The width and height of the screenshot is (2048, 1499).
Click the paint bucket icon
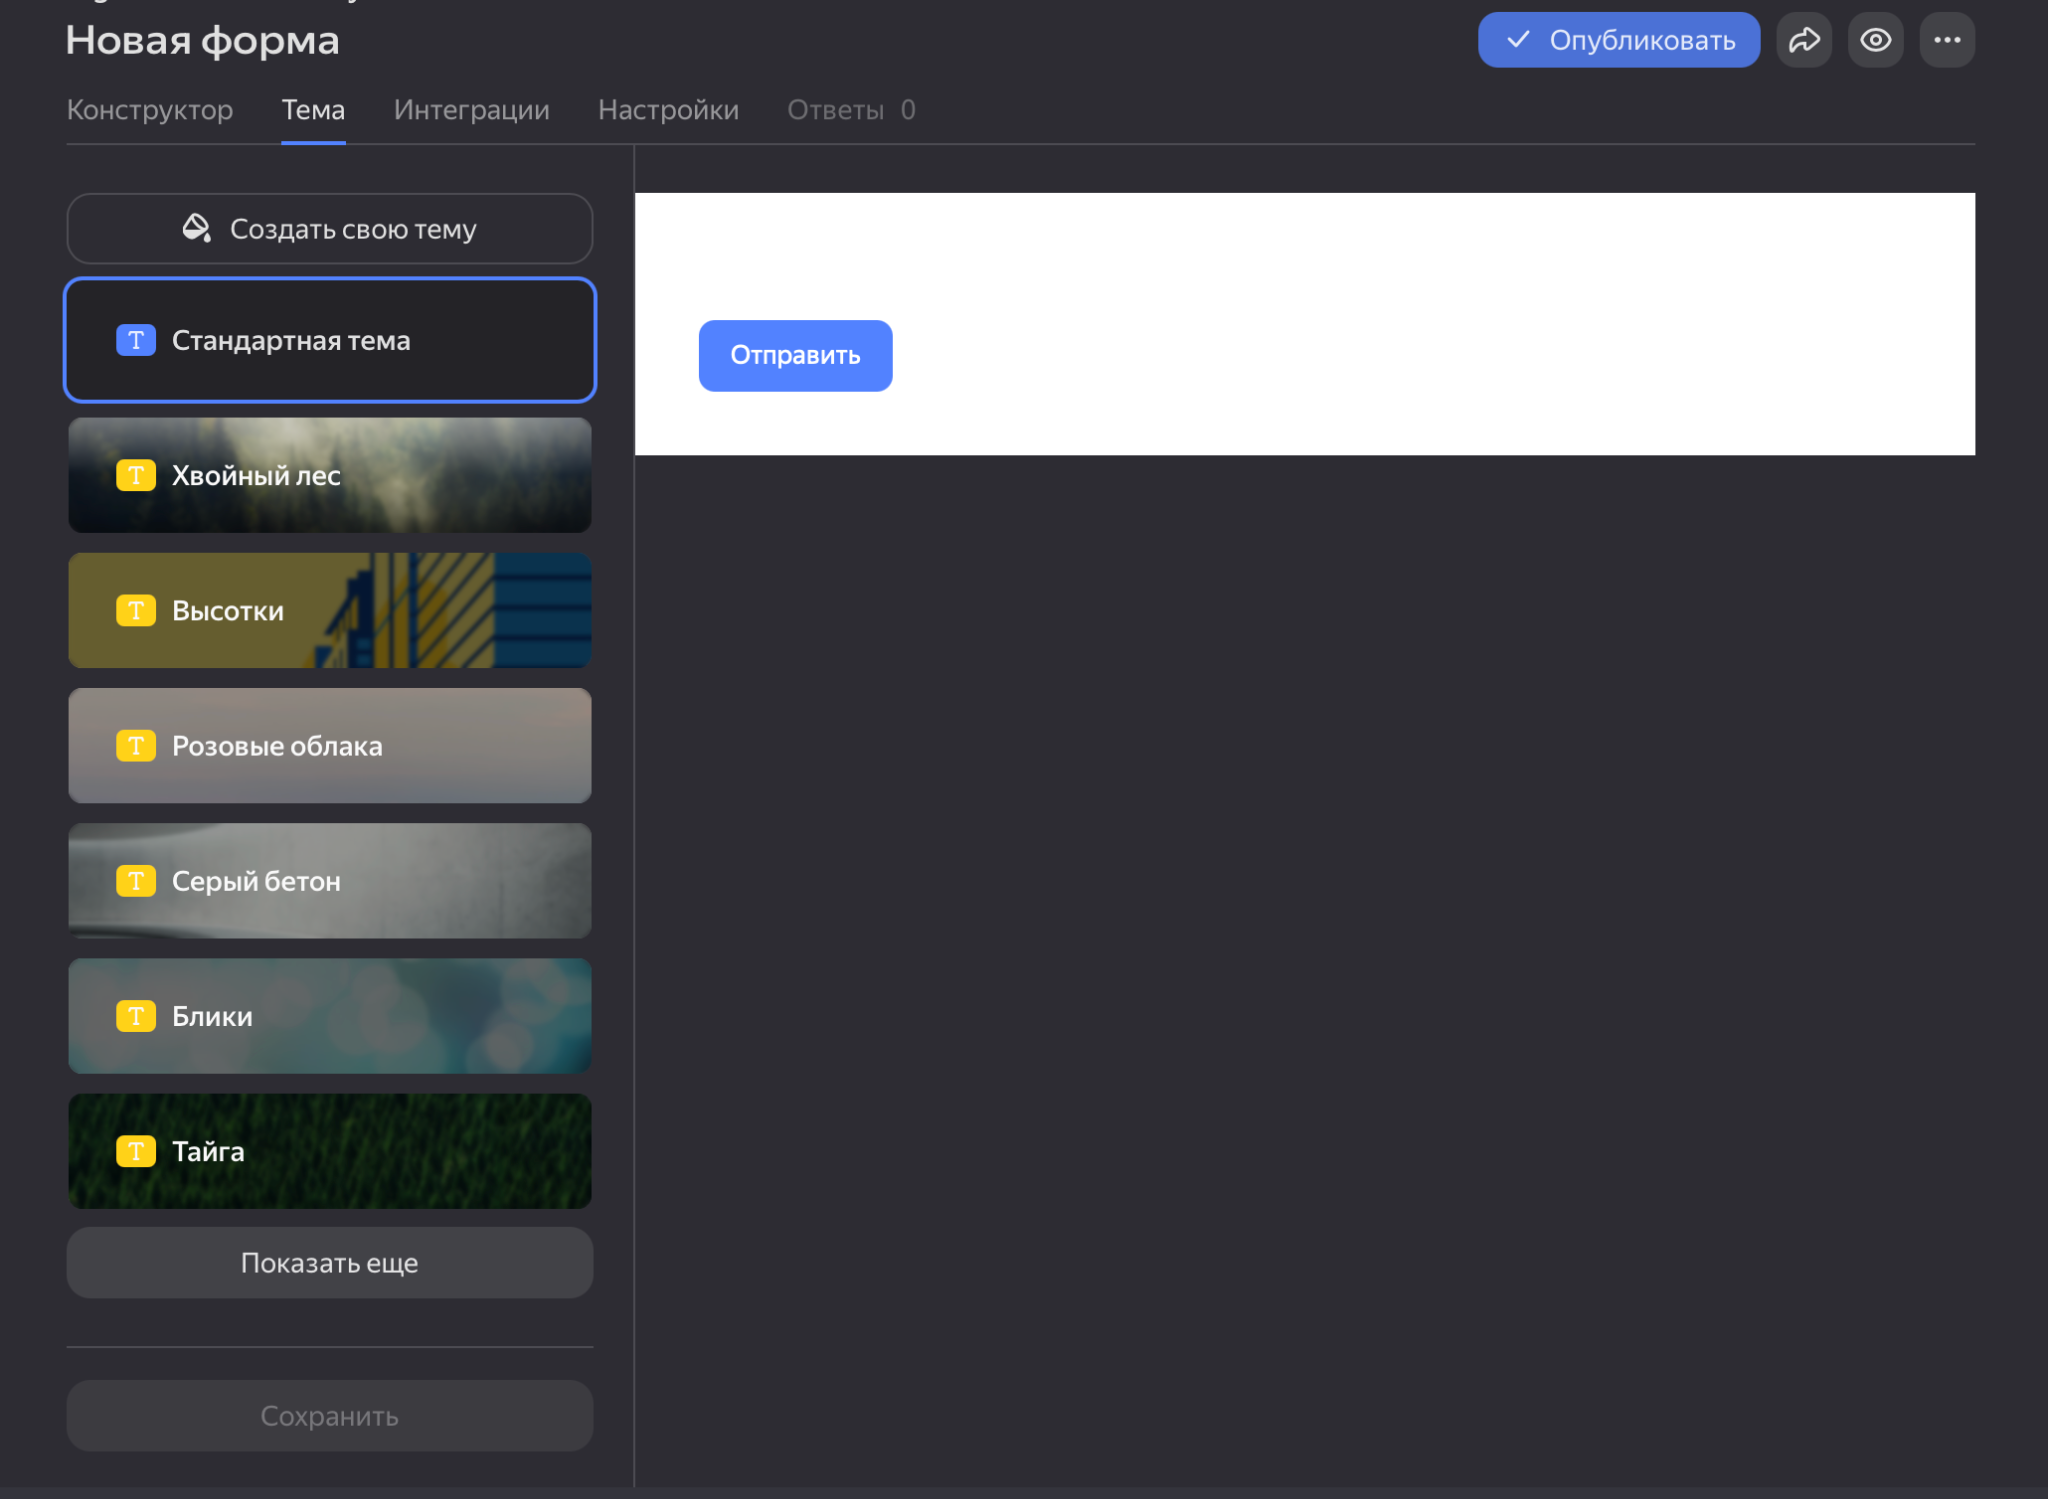click(196, 228)
